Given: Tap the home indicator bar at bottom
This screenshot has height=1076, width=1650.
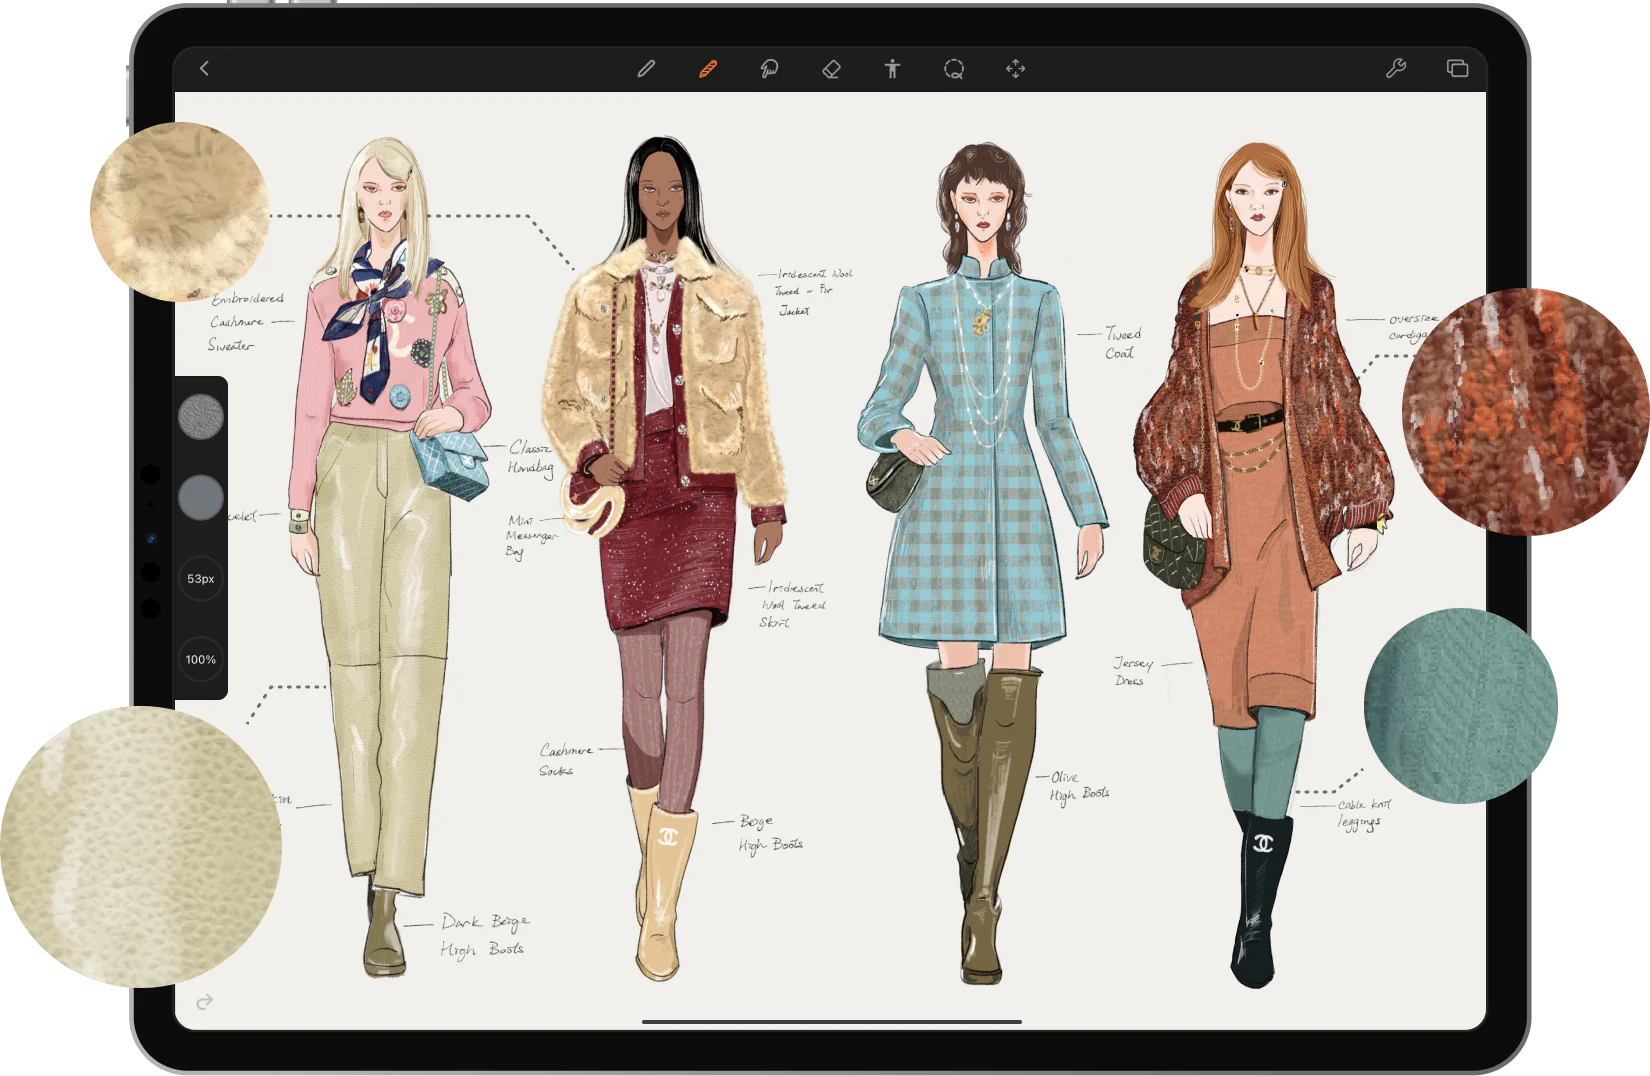Looking at the screenshot, I should pos(832,1022).
